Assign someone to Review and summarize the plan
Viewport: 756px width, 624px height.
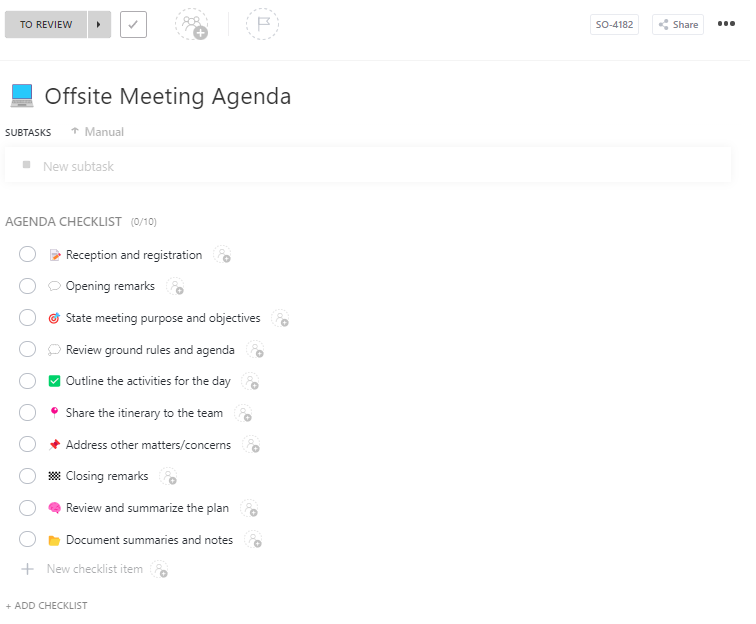click(x=250, y=508)
